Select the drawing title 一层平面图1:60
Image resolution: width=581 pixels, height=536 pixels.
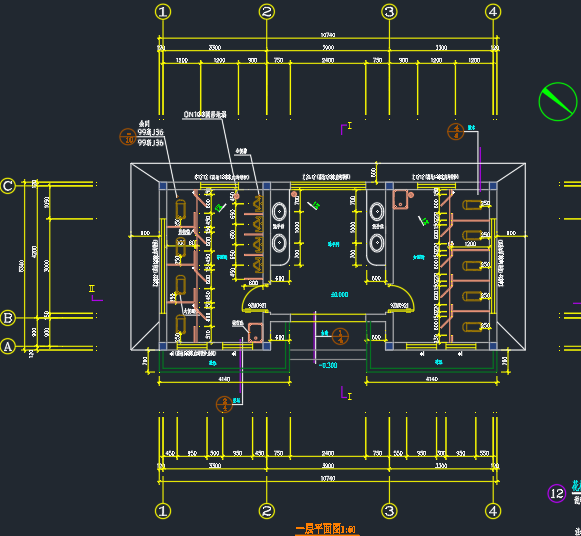pos(326,529)
